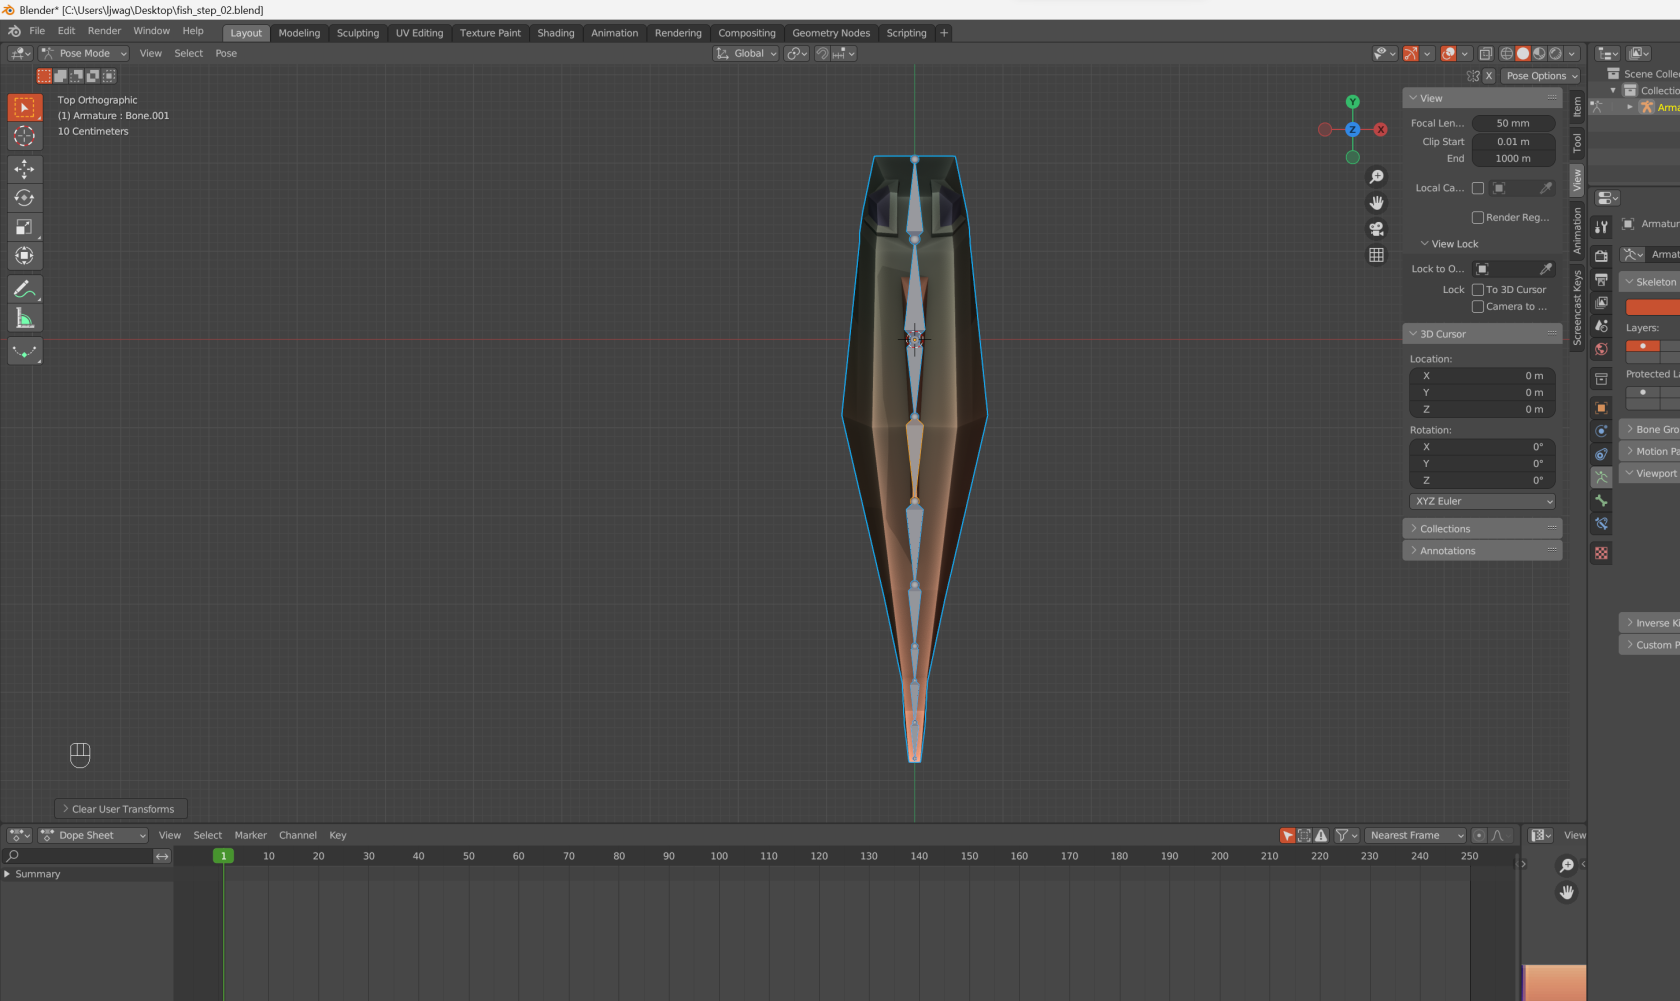Switch to wireframe viewport shading

pos(1506,54)
